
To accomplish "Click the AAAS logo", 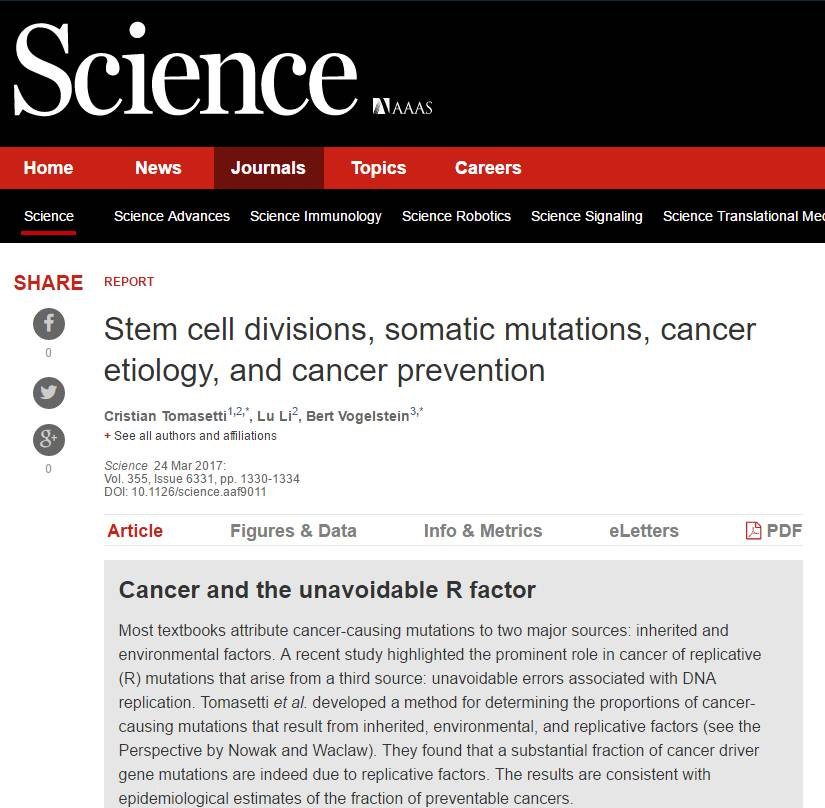I will (x=402, y=107).
